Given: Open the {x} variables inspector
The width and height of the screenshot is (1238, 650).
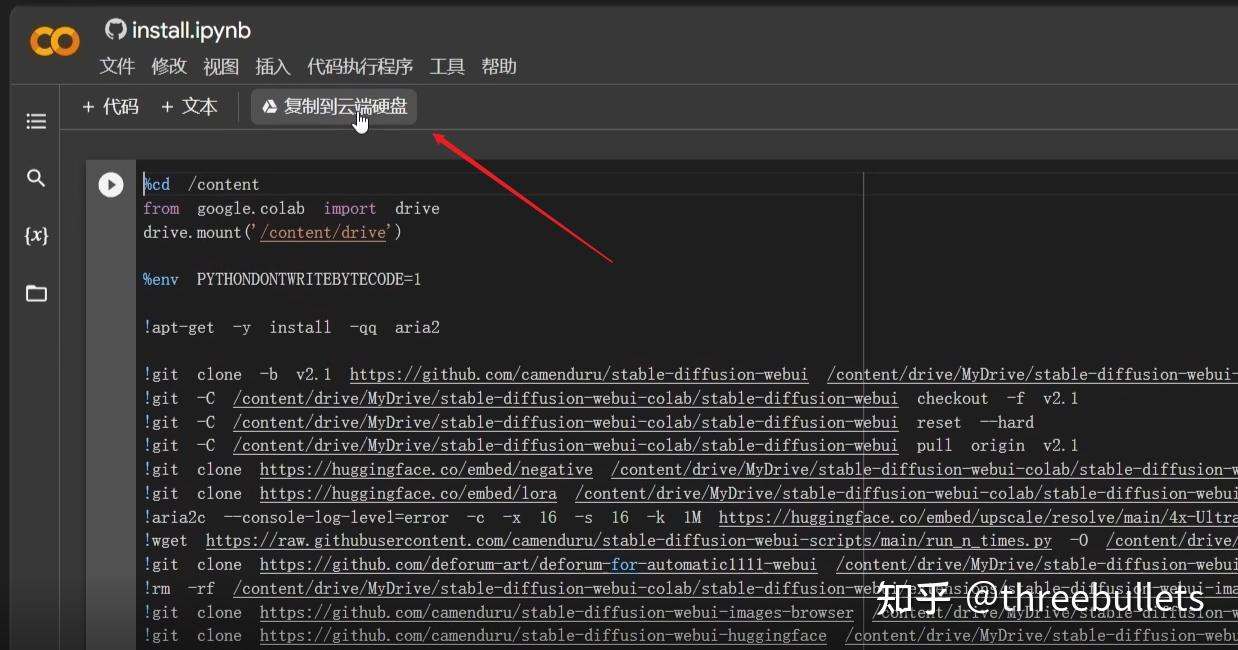Looking at the screenshot, I should (x=36, y=235).
